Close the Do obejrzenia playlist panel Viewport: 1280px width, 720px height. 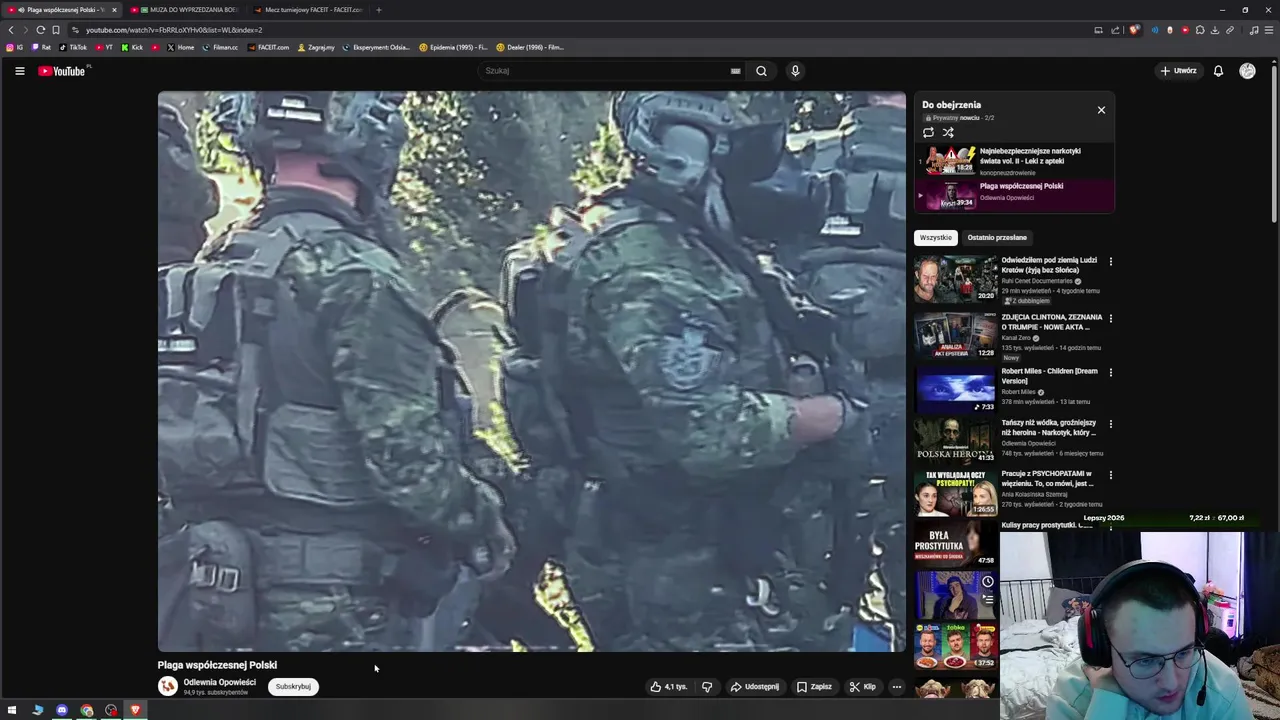tap(1101, 110)
